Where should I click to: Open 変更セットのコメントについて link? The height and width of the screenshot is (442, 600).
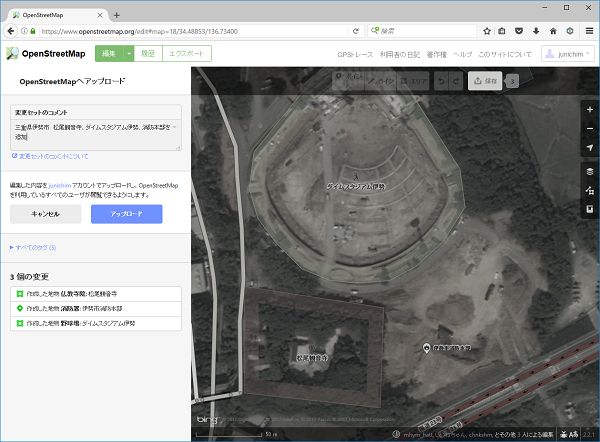pyautogui.click(x=50, y=156)
